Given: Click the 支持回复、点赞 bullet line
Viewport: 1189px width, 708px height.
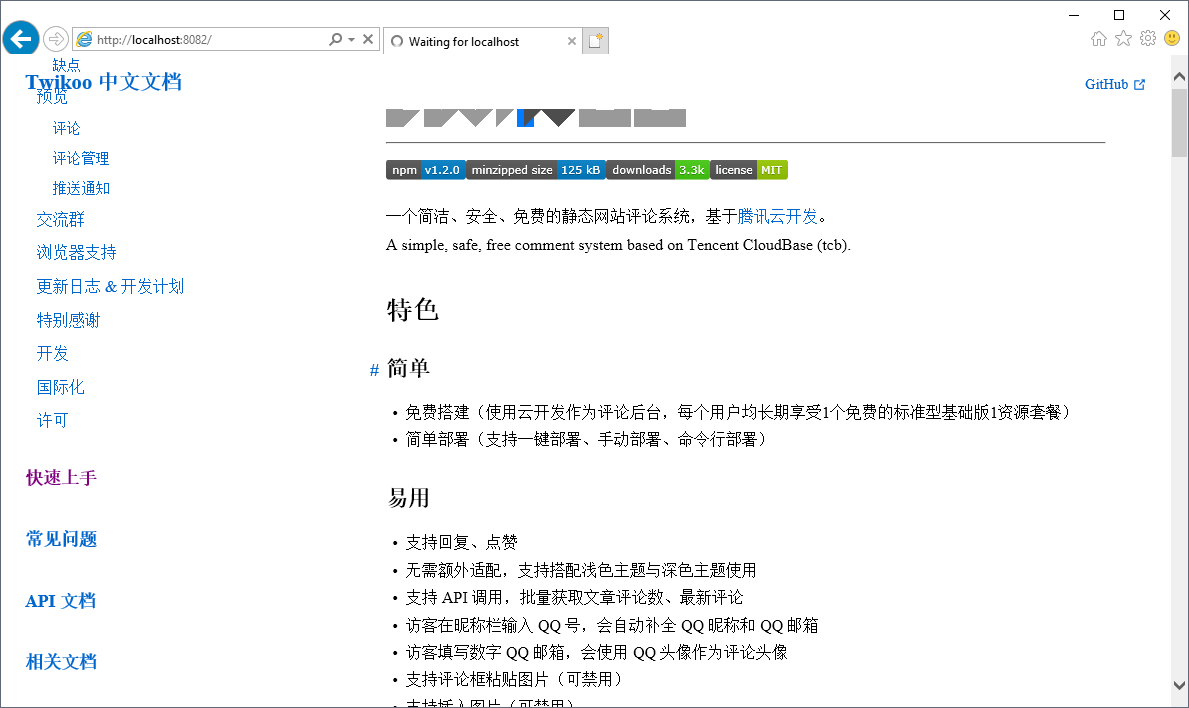Looking at the screenshot, I should [461, 543].
